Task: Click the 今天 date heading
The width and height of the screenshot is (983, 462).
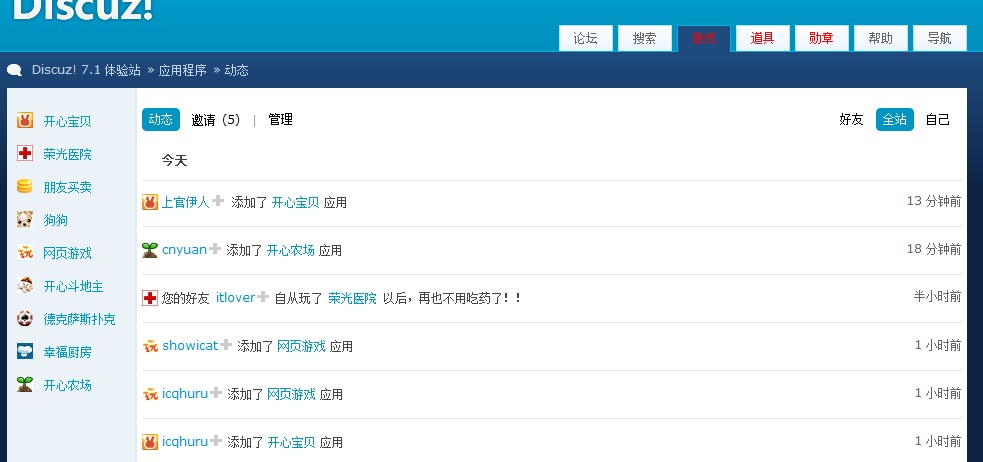Action: click(174, 160)
